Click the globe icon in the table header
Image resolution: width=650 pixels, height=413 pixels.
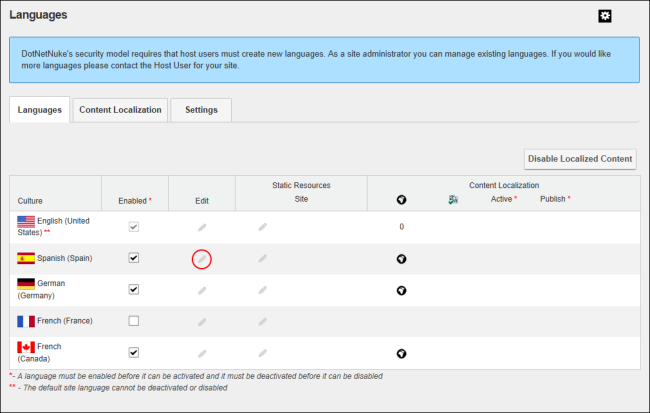click(x=401, y=200)
